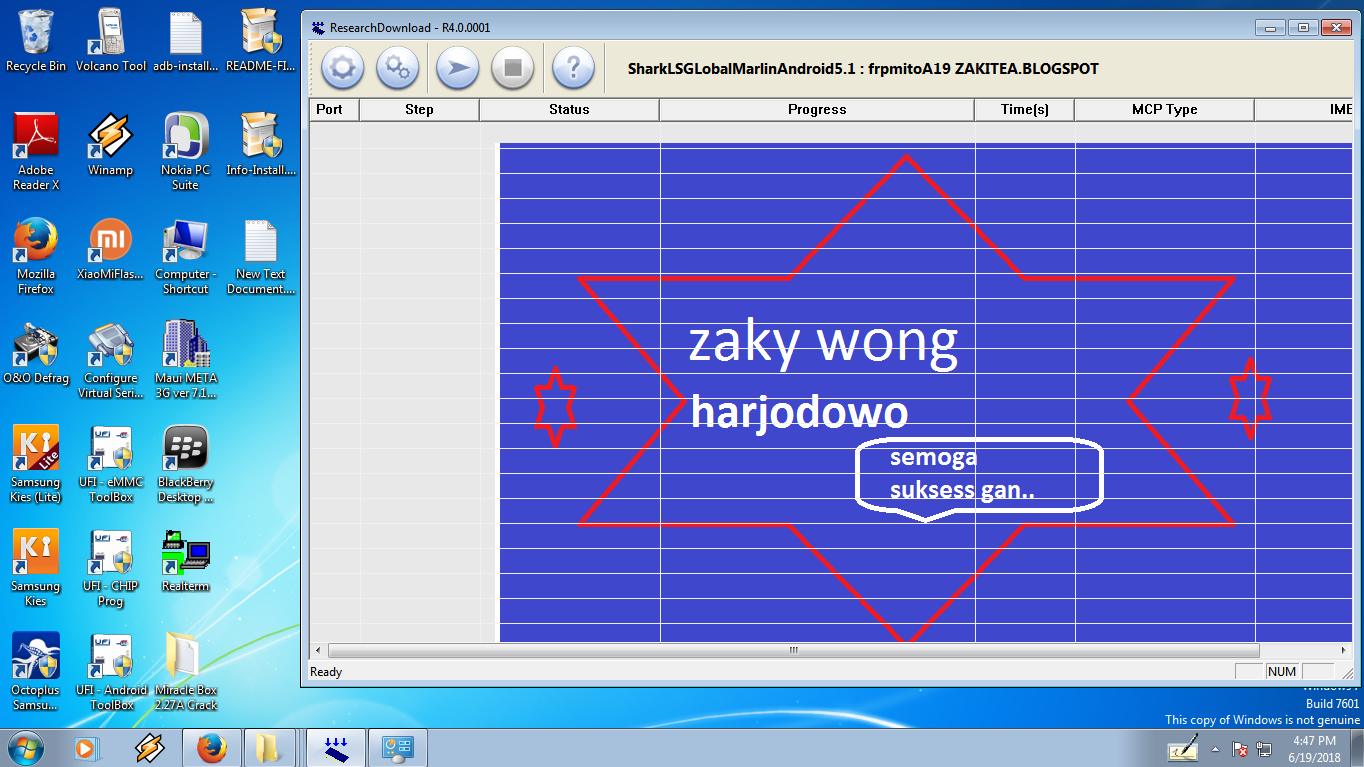This screenshot has height=767, width=1364.
Task: Select the Status column header
Action: (x=569, y=109)
